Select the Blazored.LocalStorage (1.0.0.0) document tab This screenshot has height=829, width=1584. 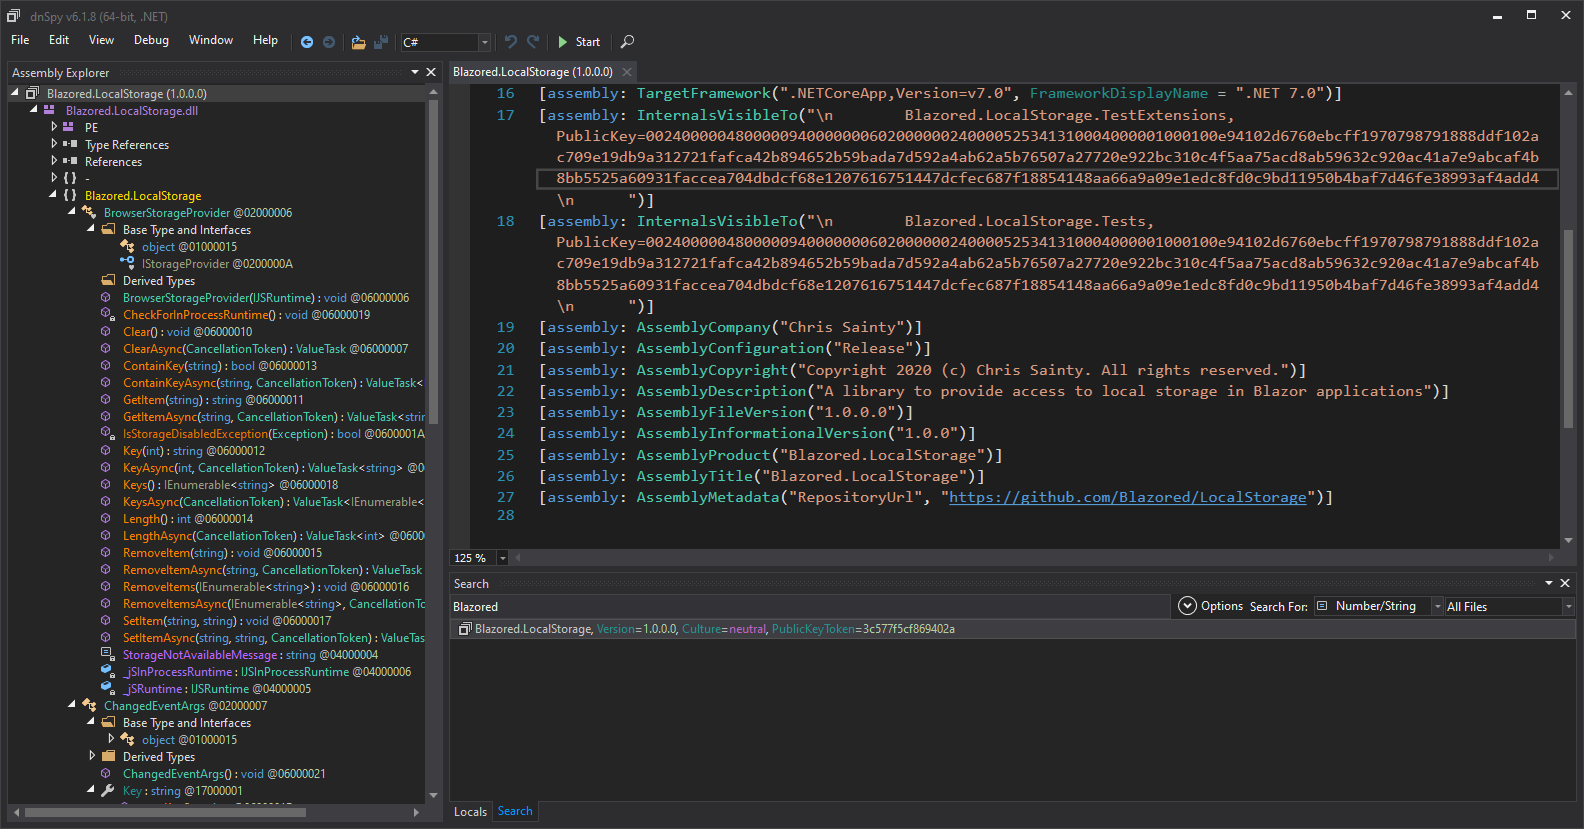[533, 72]
